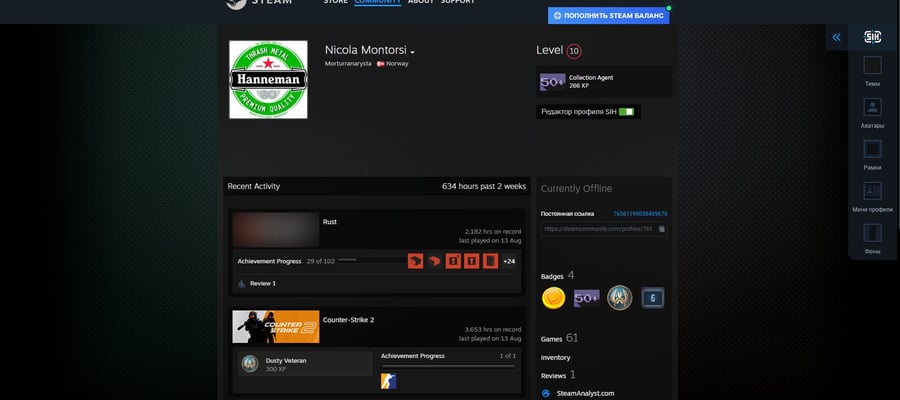
Task: Open the SIH Frames (Рамки) icon
Action: point(872,149)
